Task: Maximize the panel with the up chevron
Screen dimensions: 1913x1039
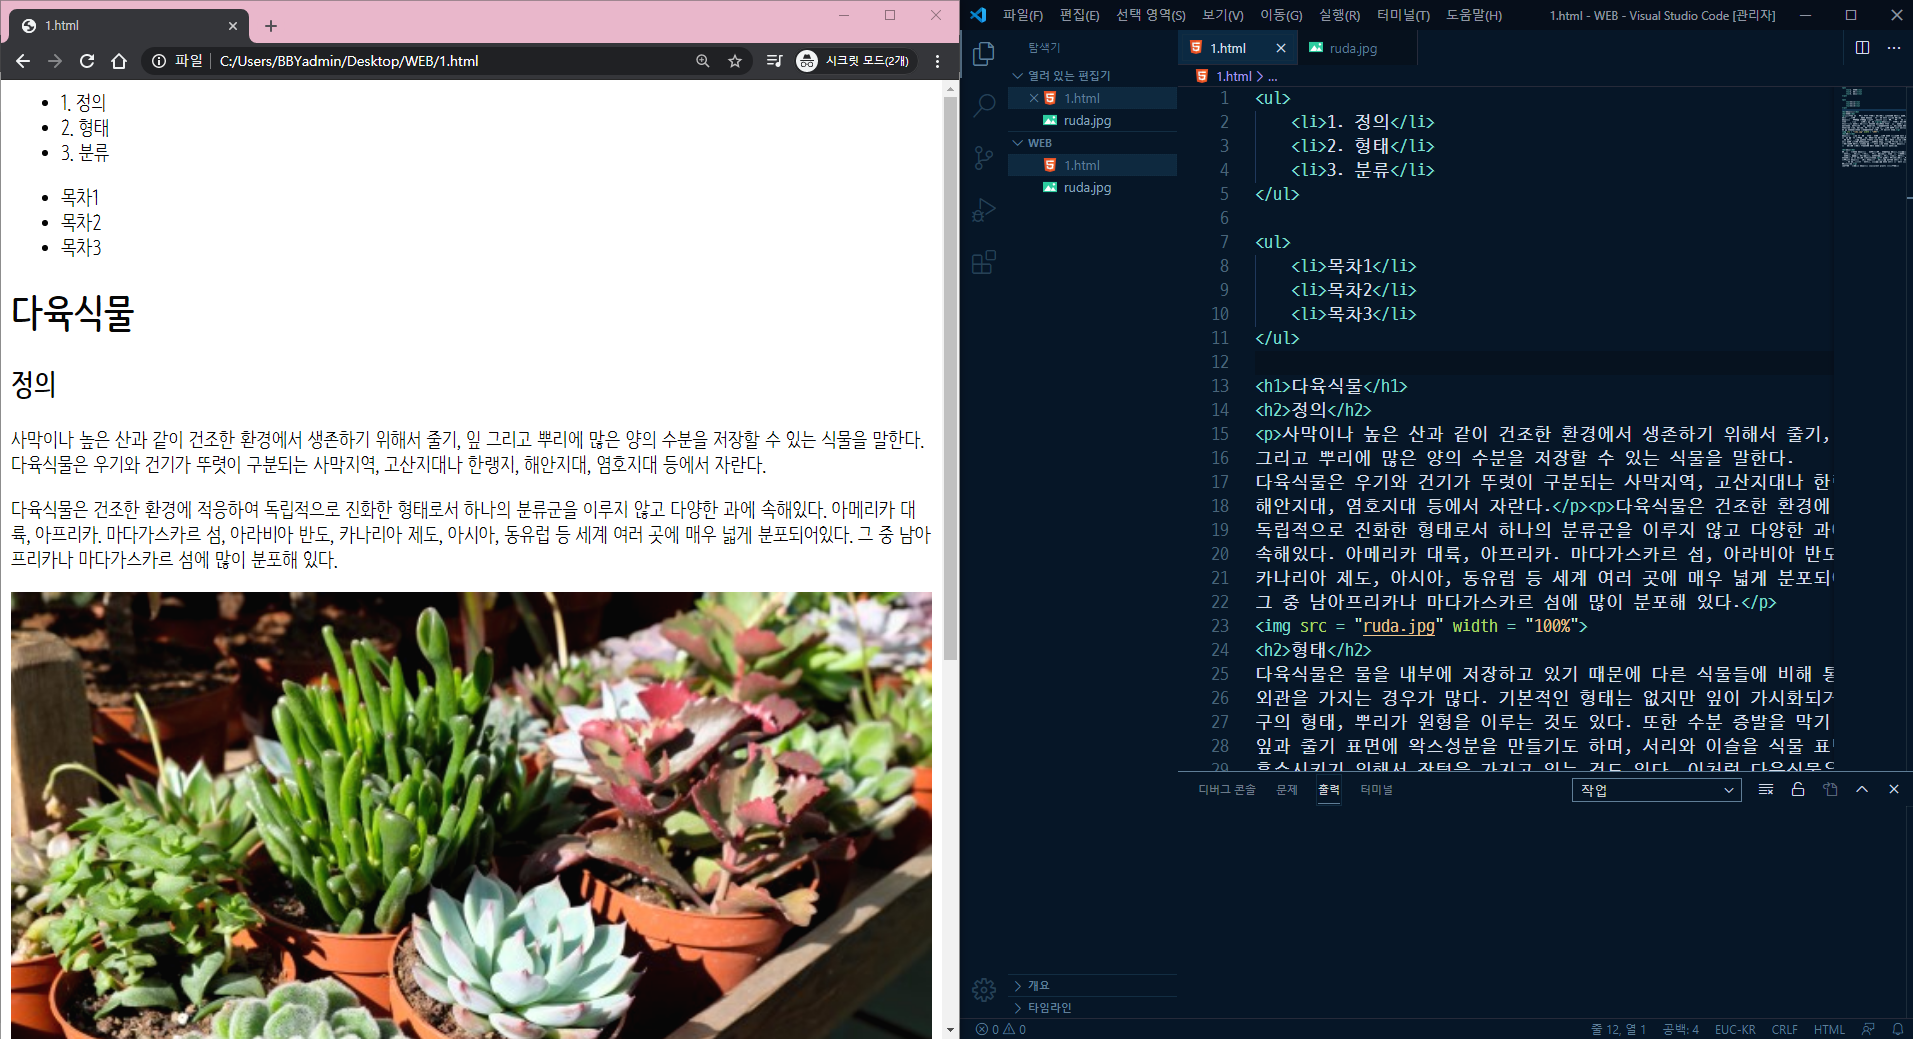Action: coord(1862,790)
